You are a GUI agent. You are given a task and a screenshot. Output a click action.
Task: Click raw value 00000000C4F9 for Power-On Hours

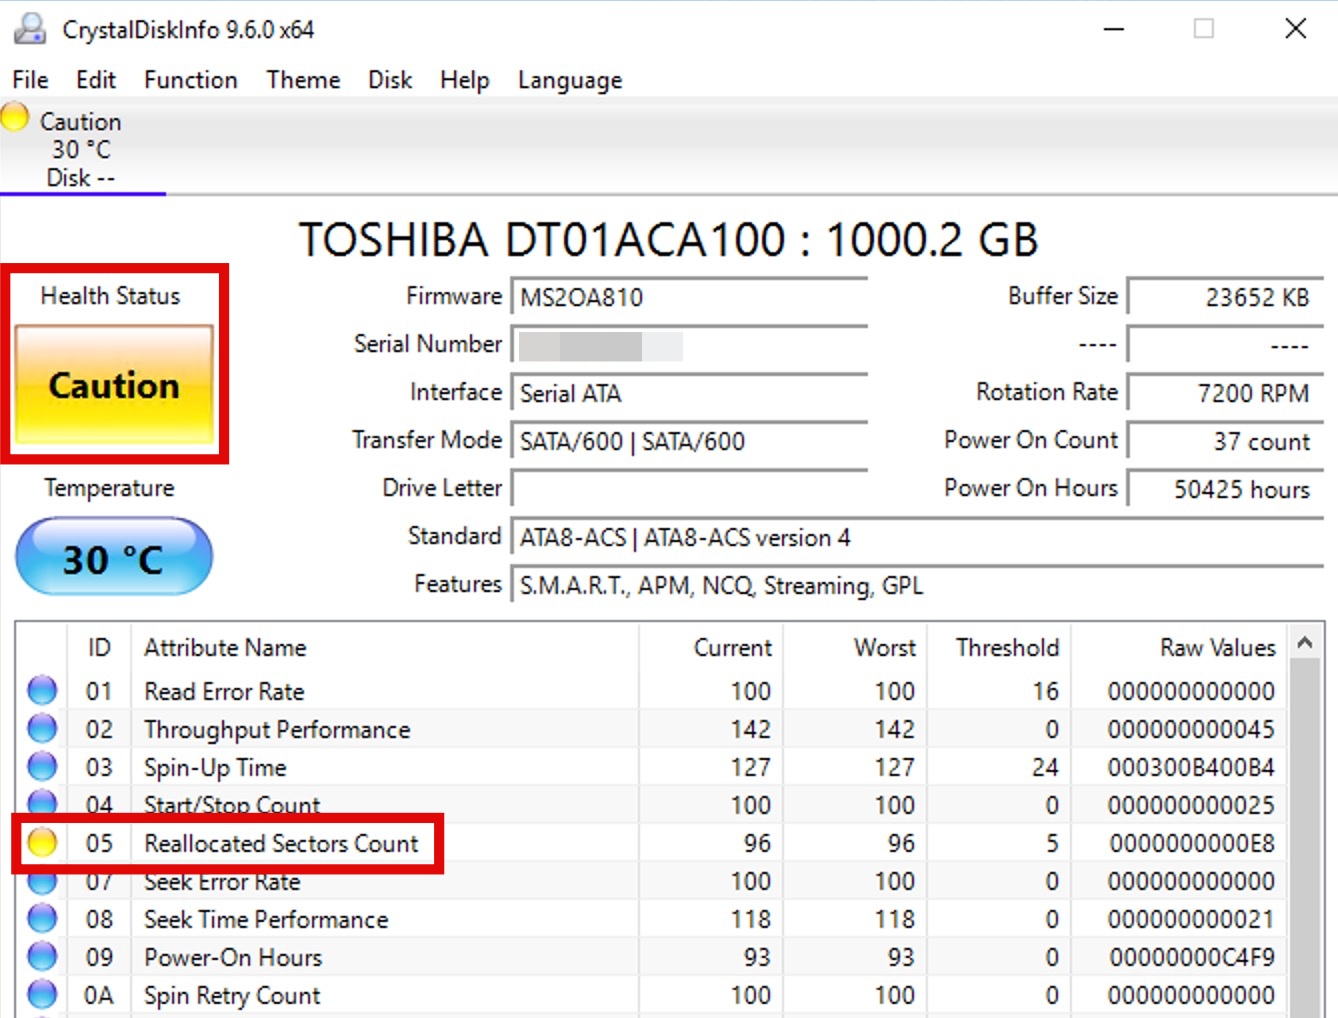pos(1192,957)
